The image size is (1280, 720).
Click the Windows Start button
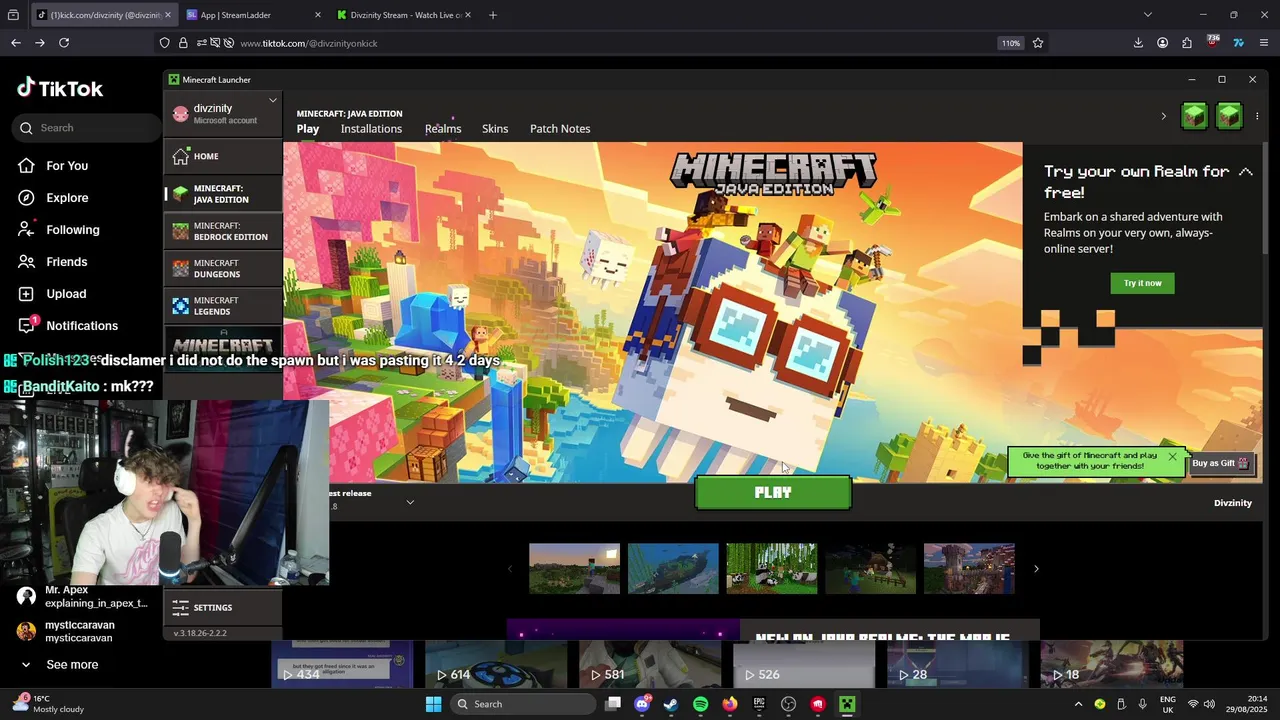[433, 704]
